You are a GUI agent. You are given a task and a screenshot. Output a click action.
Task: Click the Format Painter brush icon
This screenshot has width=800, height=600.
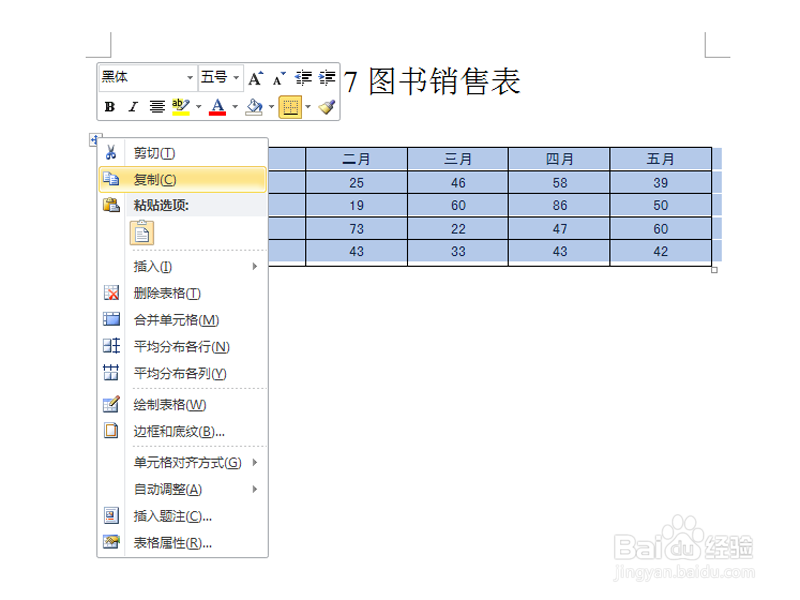click(327, 107)
